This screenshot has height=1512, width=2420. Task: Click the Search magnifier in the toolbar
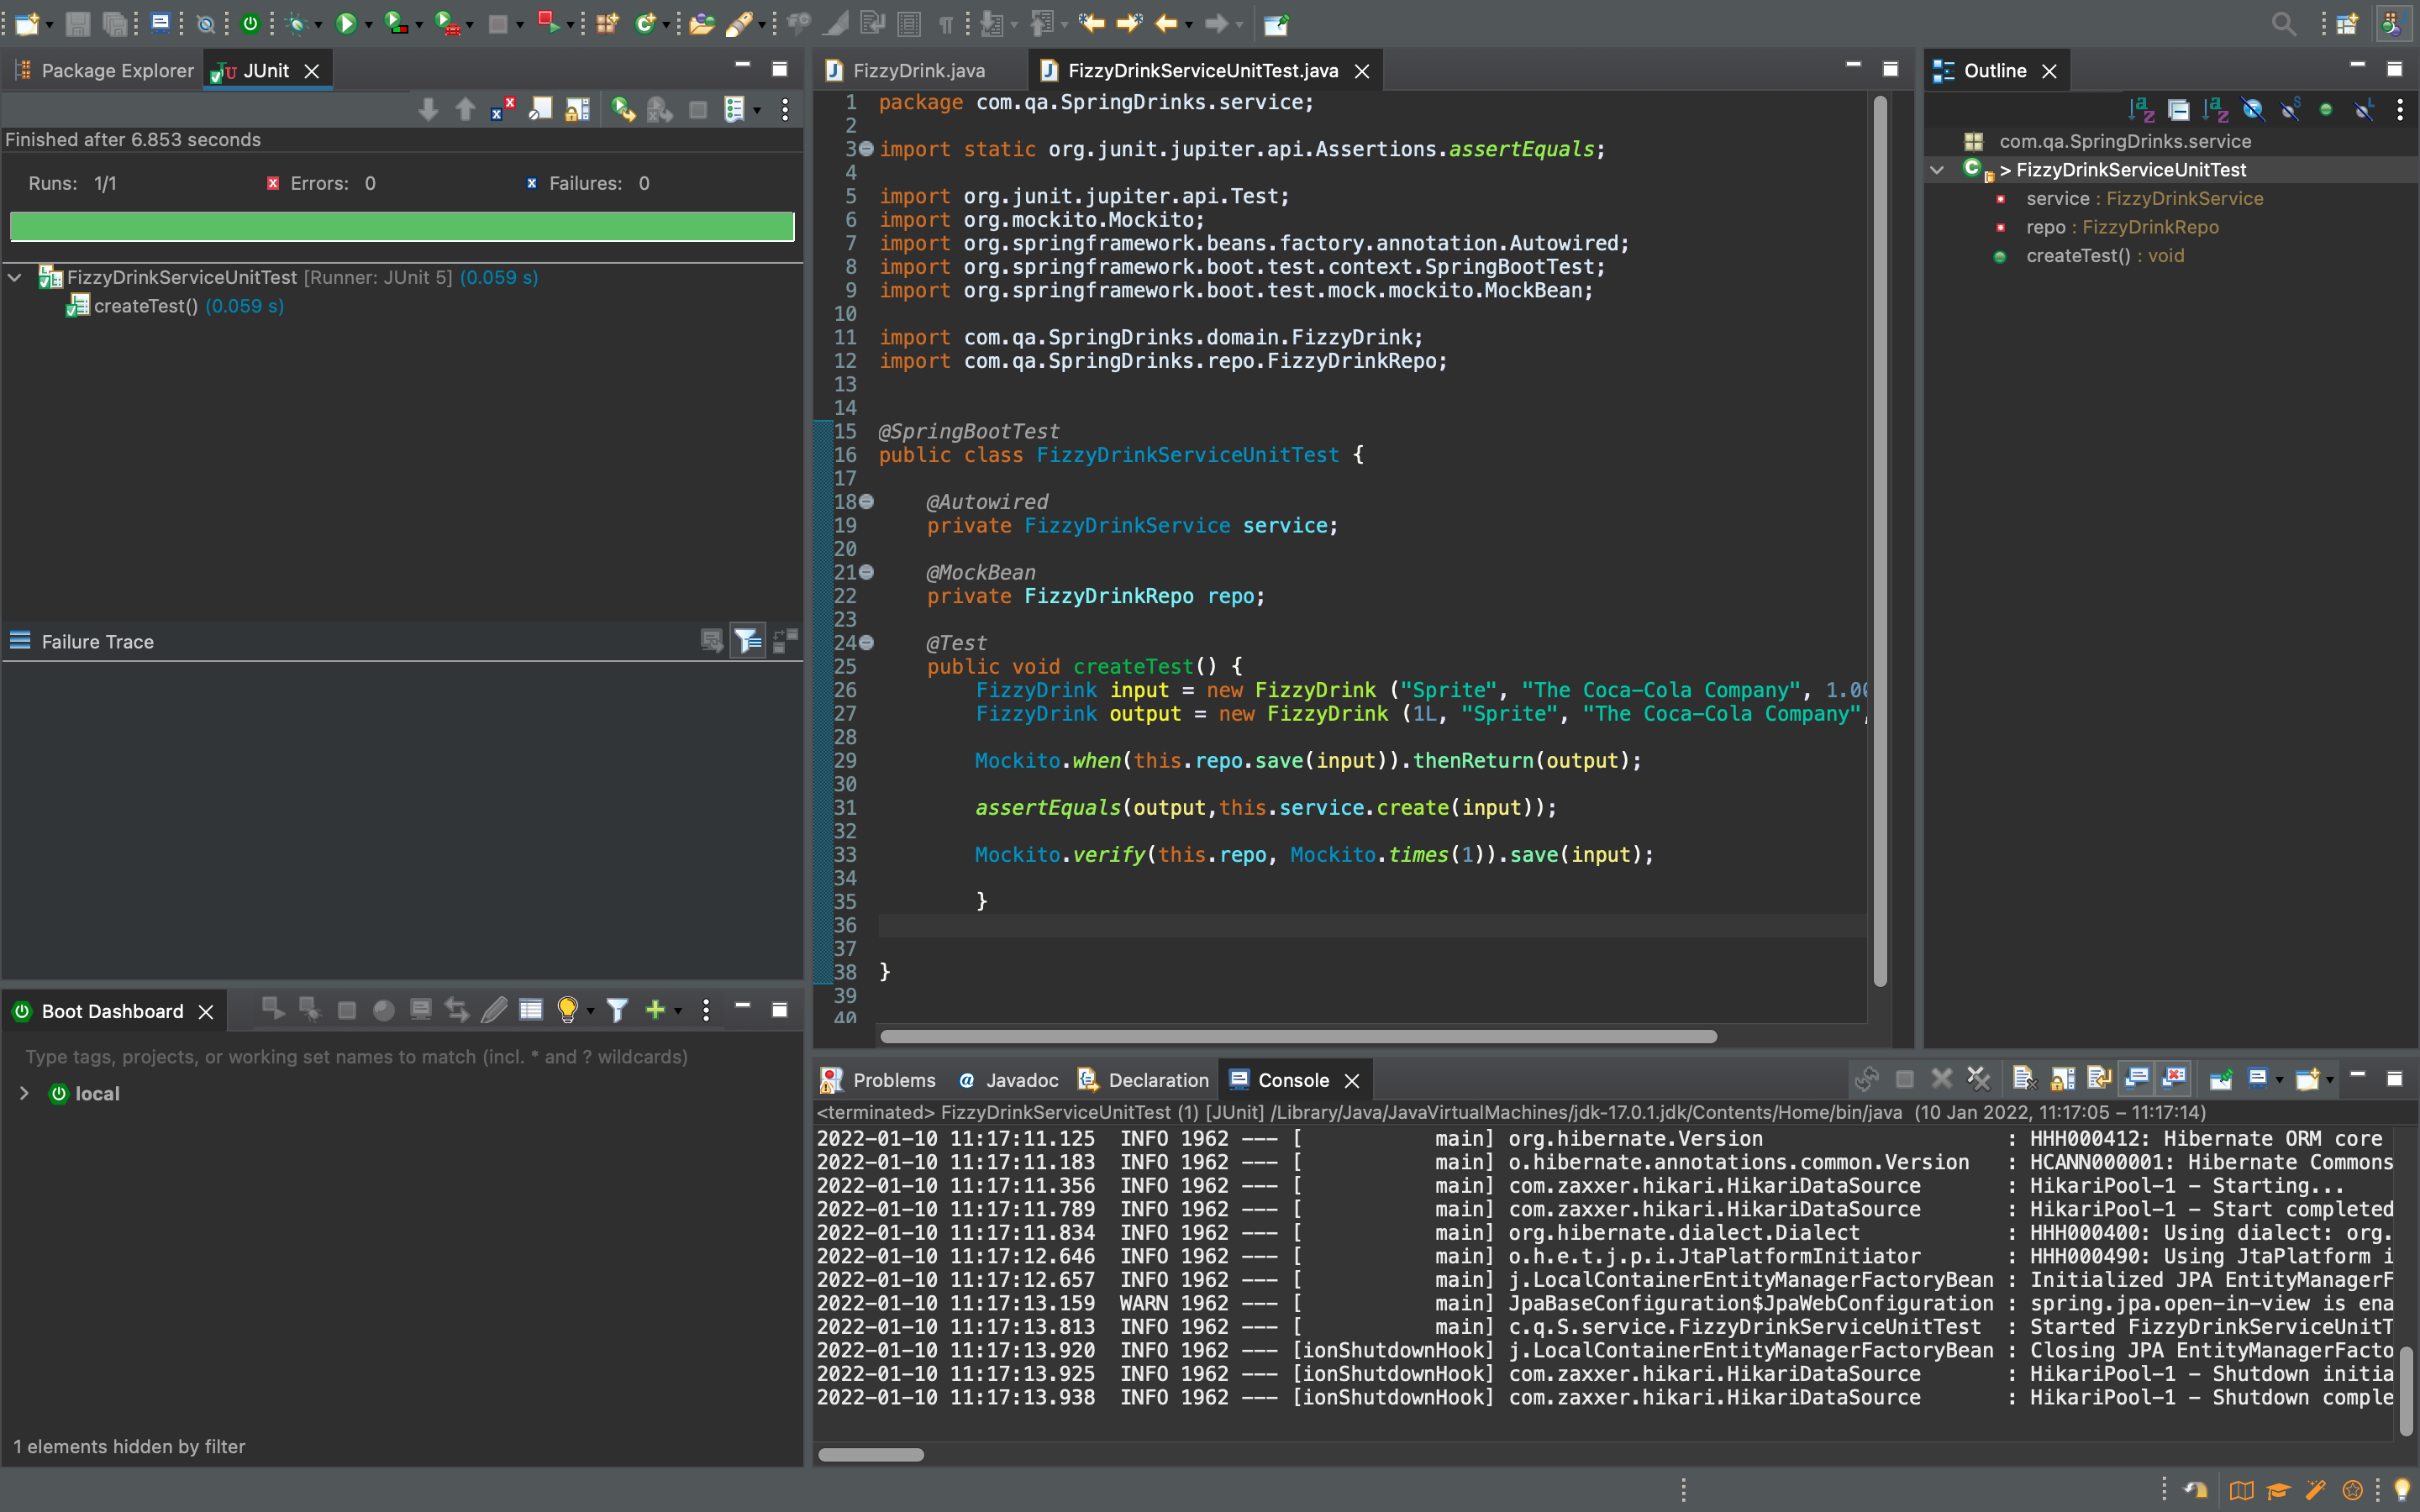click(x=2283, y=24)
